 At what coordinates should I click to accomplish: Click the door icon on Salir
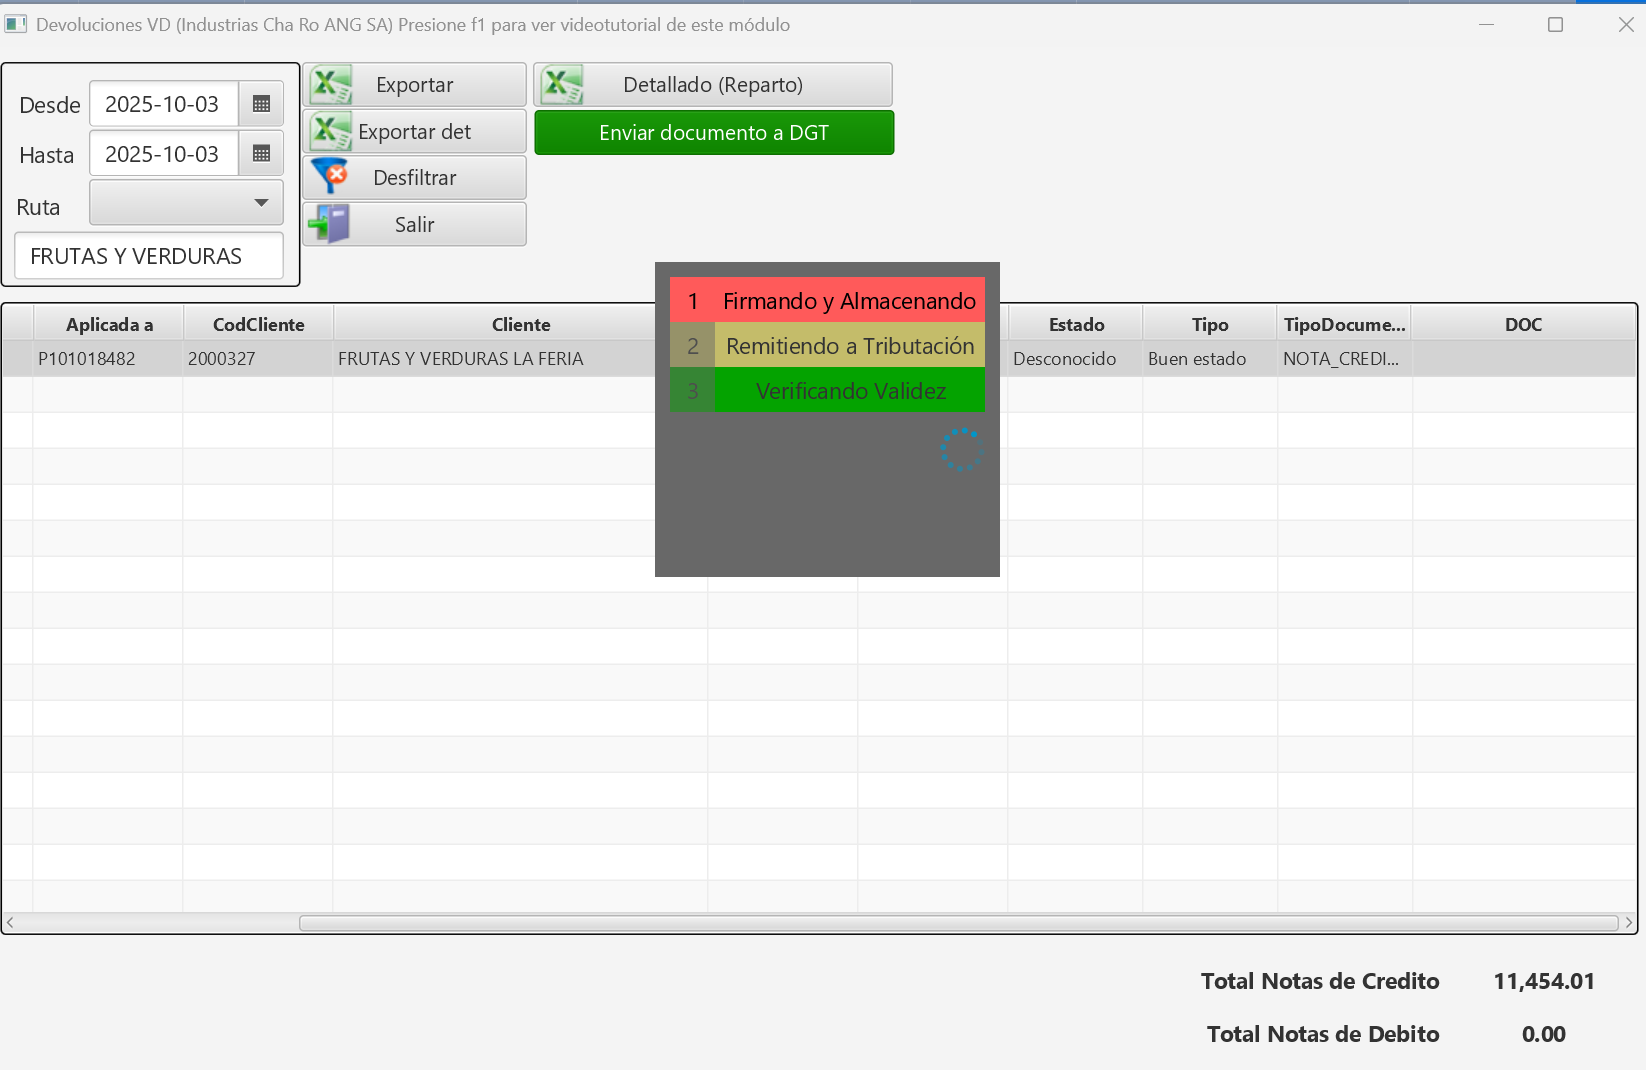coord(330,224)
